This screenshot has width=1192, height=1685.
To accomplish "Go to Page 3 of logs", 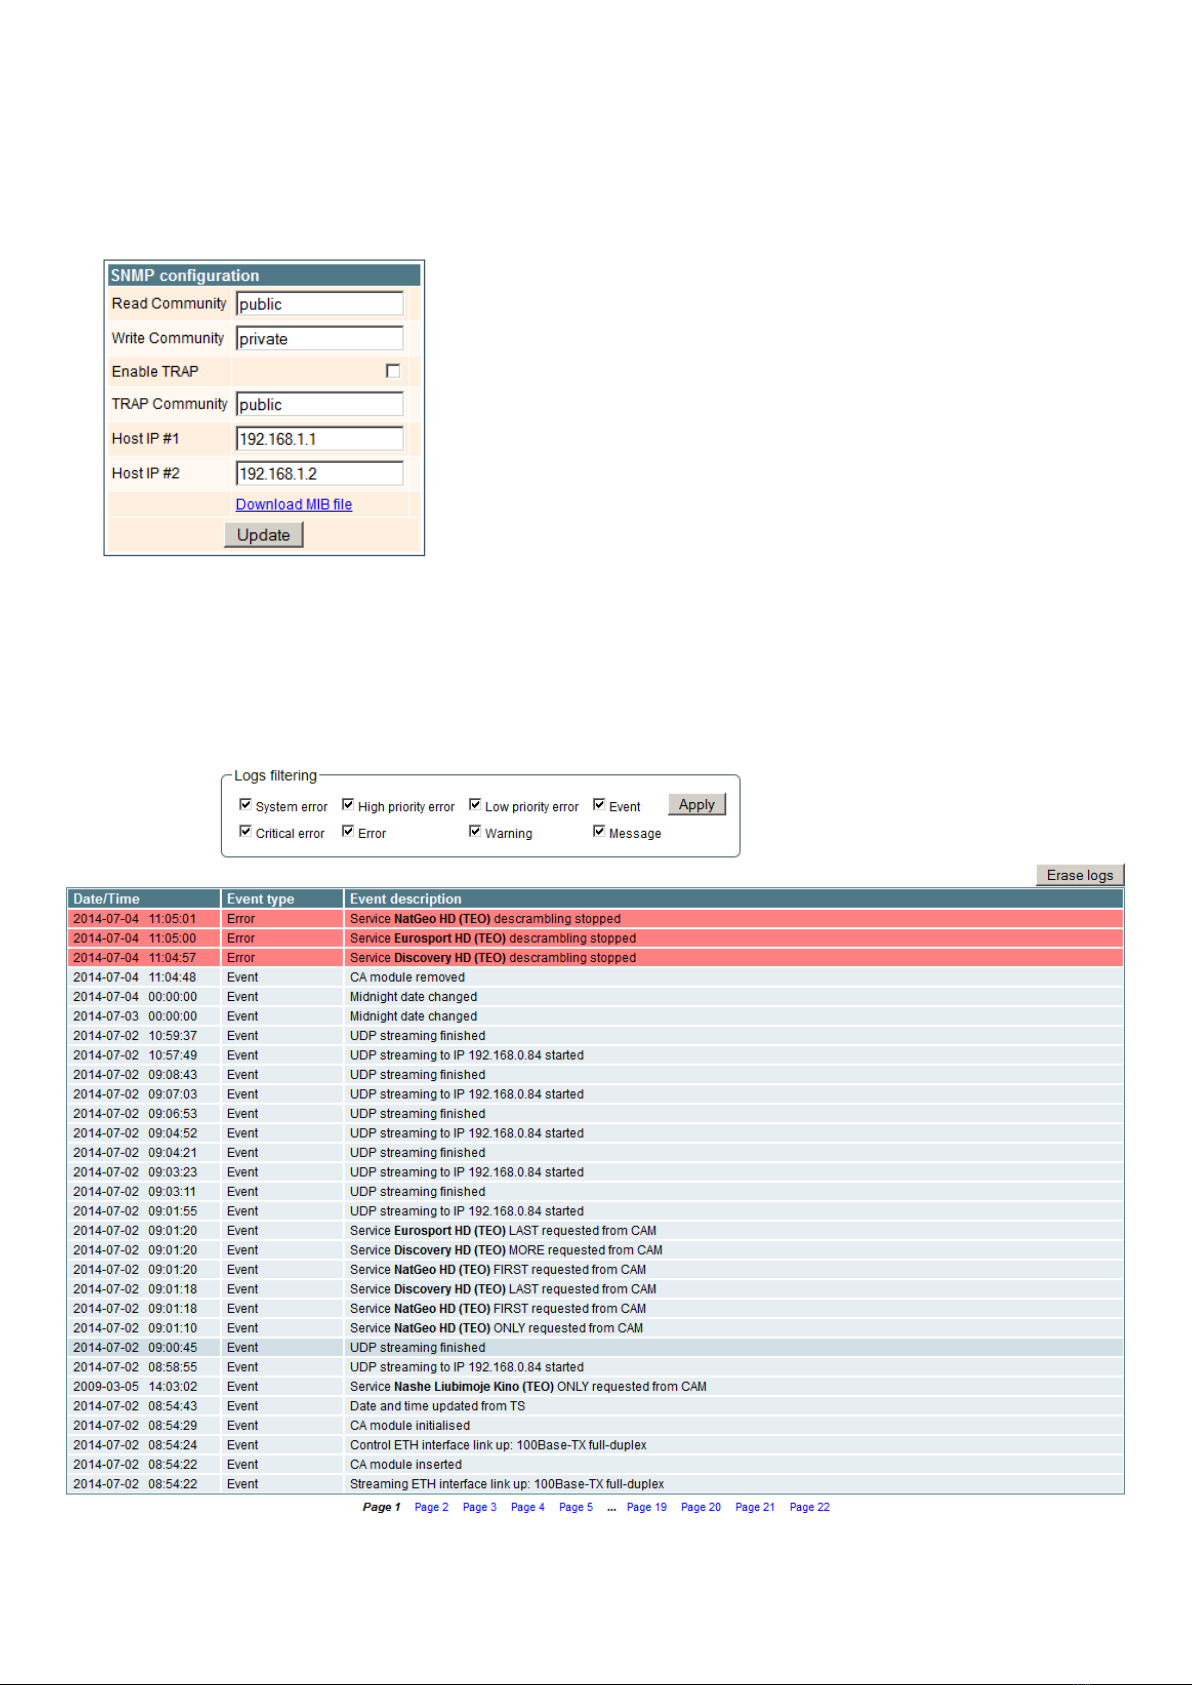I will pyautogui.click(x=479, y=1508).
